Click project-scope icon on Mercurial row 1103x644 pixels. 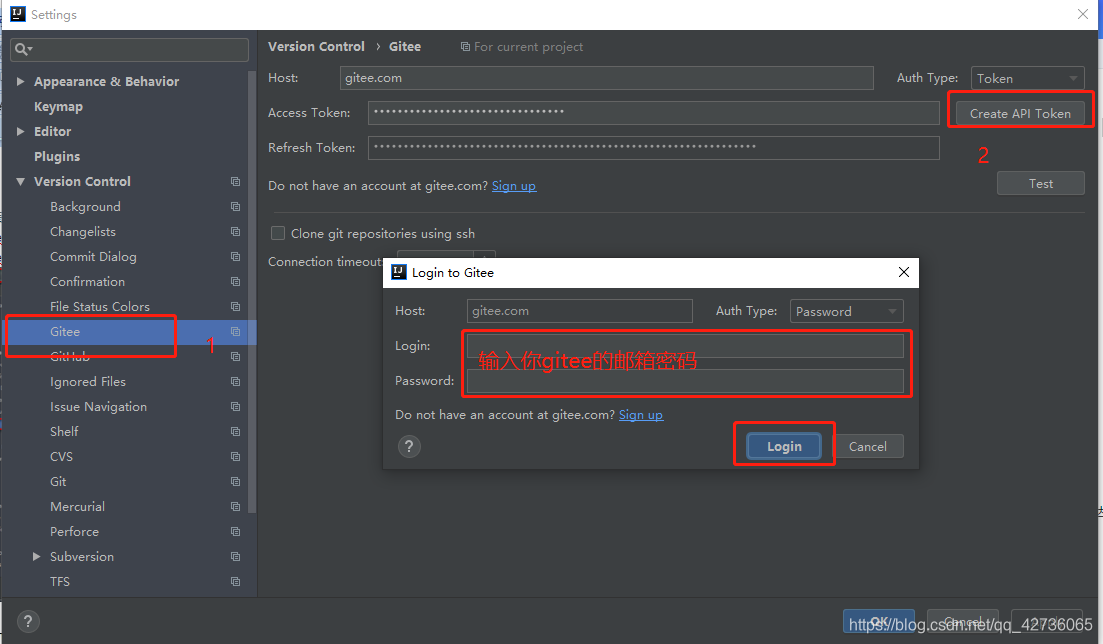(236, 507)
